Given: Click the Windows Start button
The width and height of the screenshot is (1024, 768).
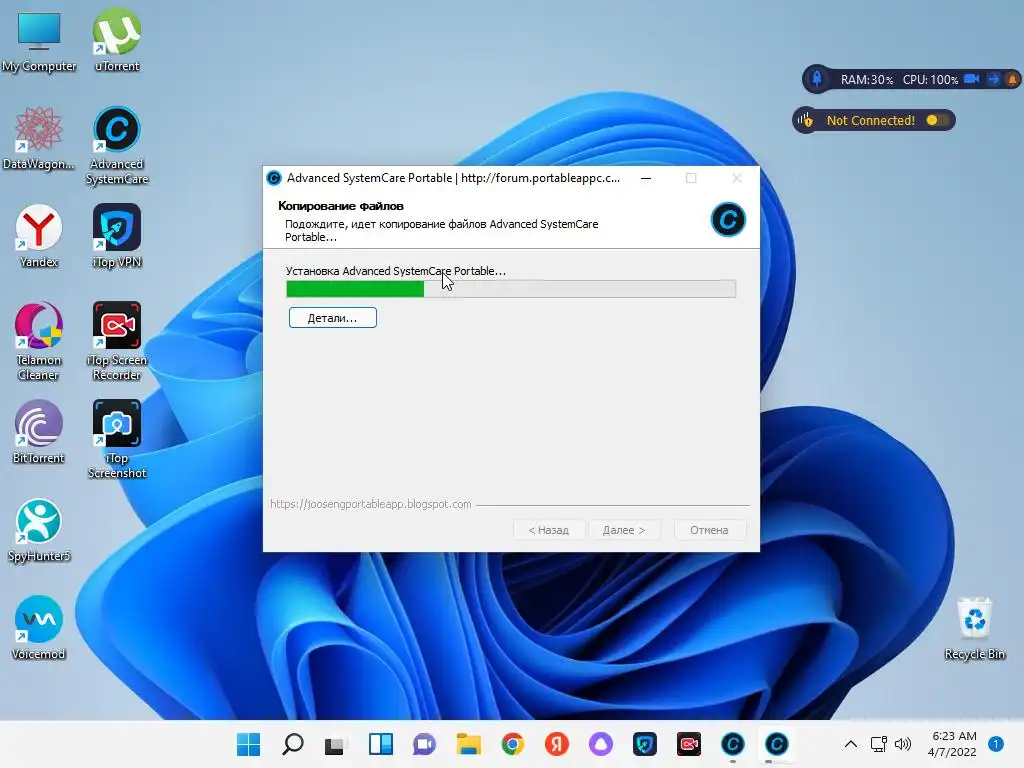Looking at the screenshot, I should coord(248,744).
